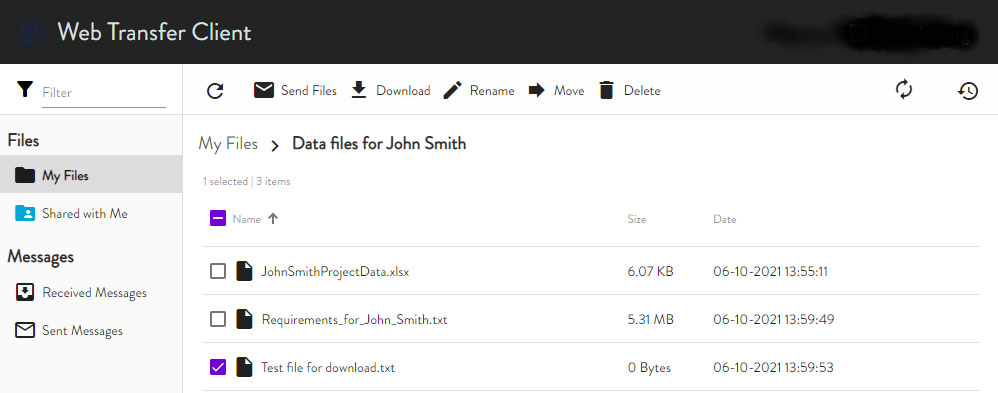Click file icon beside Requirements_for_John_Smith.txt
The image size is (998, 393).
point(244,319)
